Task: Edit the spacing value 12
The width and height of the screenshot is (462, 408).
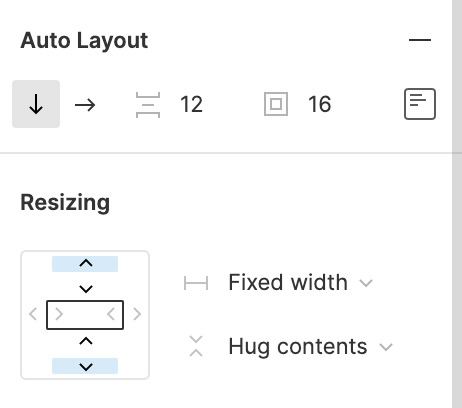Action: pos(191,104)
